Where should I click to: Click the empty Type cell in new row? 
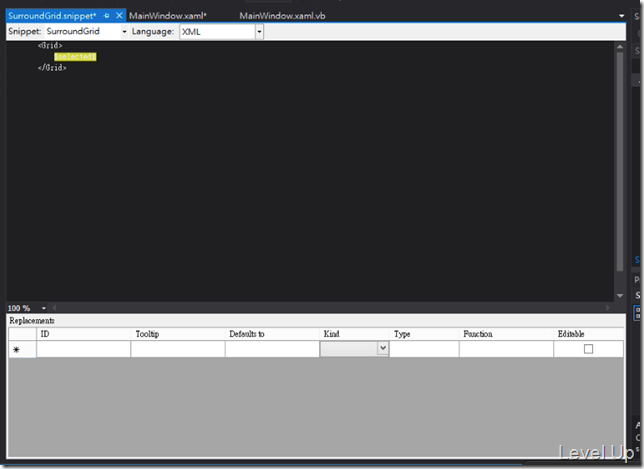tap(424, 349)
